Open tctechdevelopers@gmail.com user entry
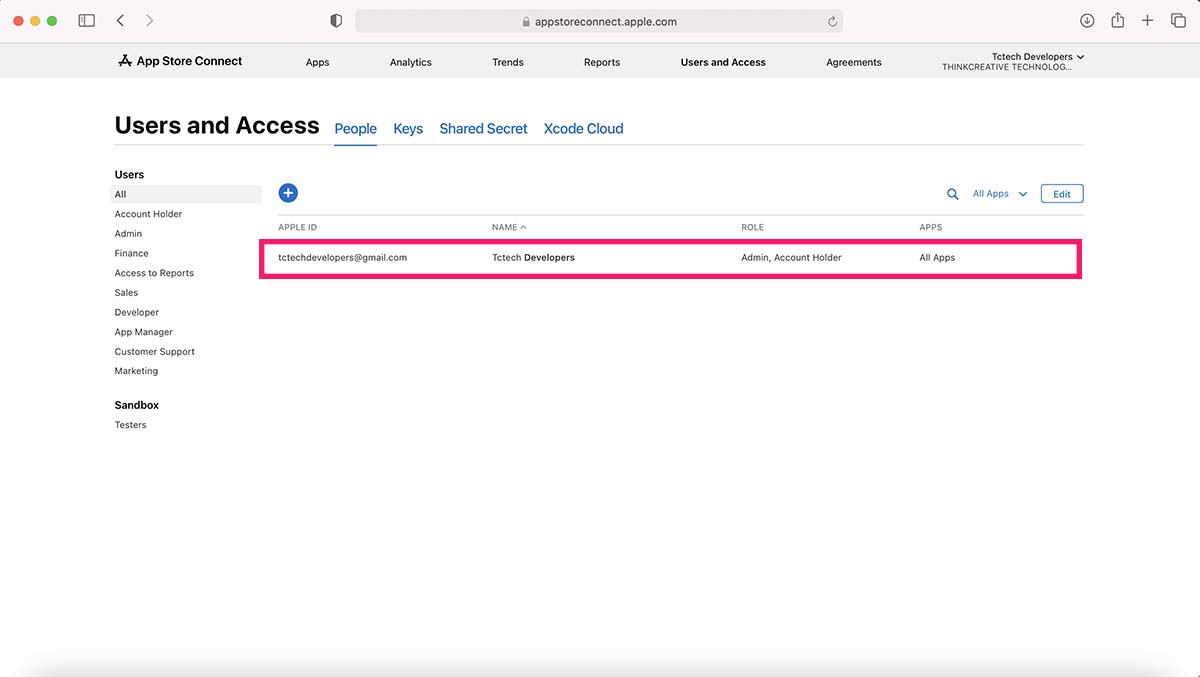Screen dimensions: 1200x677 coord(342,257)
